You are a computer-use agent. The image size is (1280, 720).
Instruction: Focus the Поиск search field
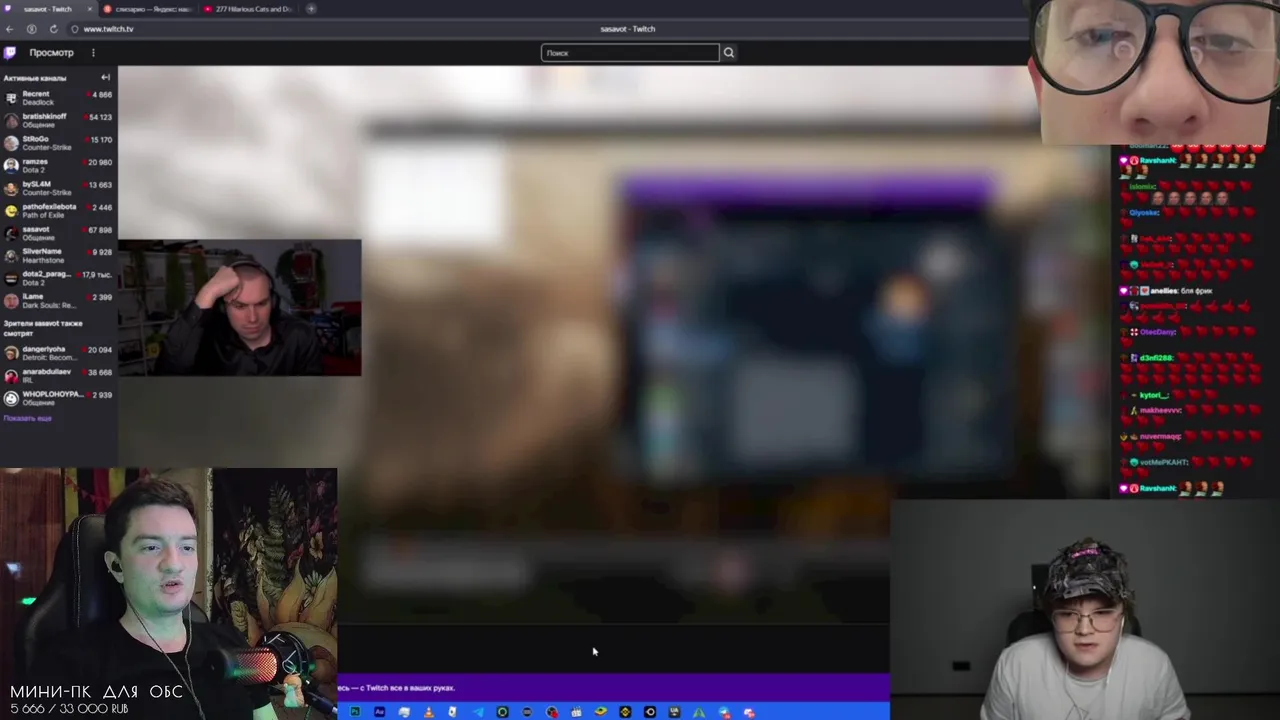coord(630,53)
